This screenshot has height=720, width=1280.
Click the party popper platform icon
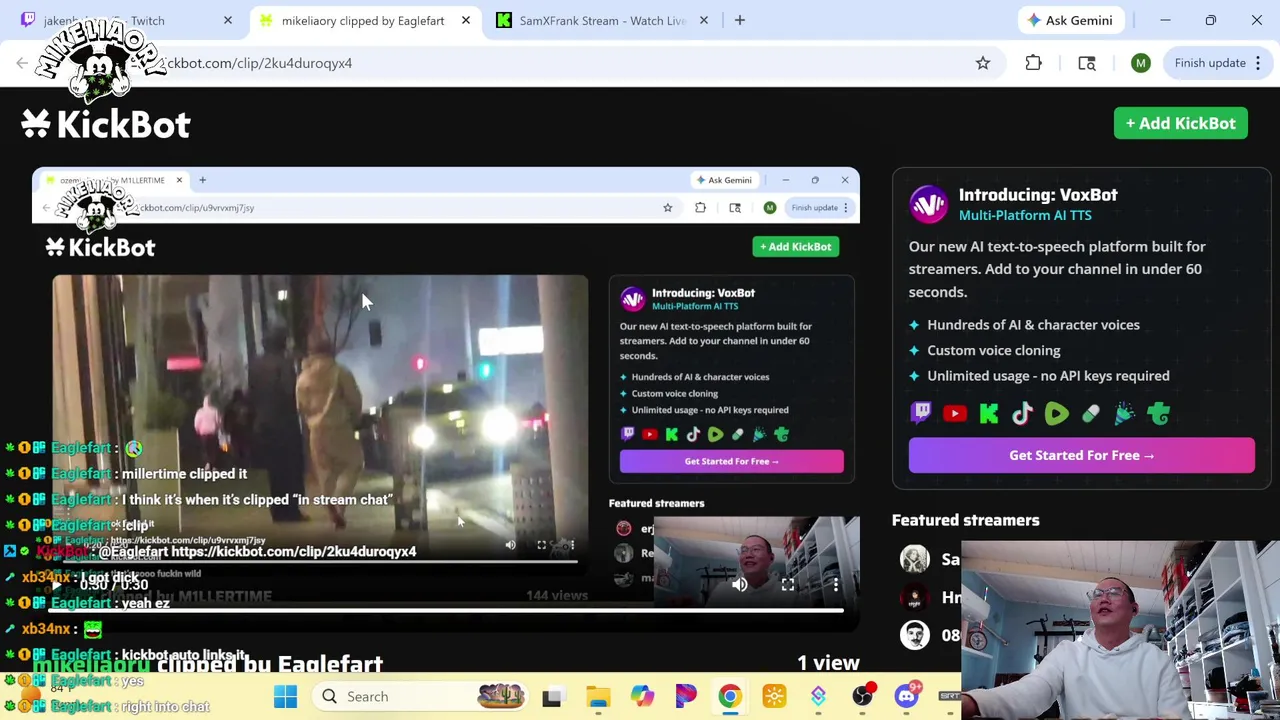(x=1124, y=413)
